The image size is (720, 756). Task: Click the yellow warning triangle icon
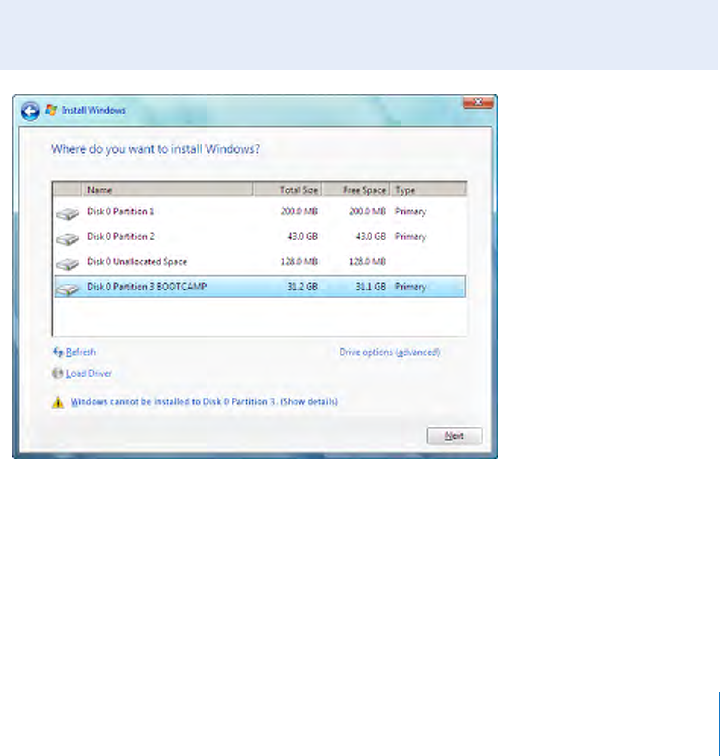point(58,402)
